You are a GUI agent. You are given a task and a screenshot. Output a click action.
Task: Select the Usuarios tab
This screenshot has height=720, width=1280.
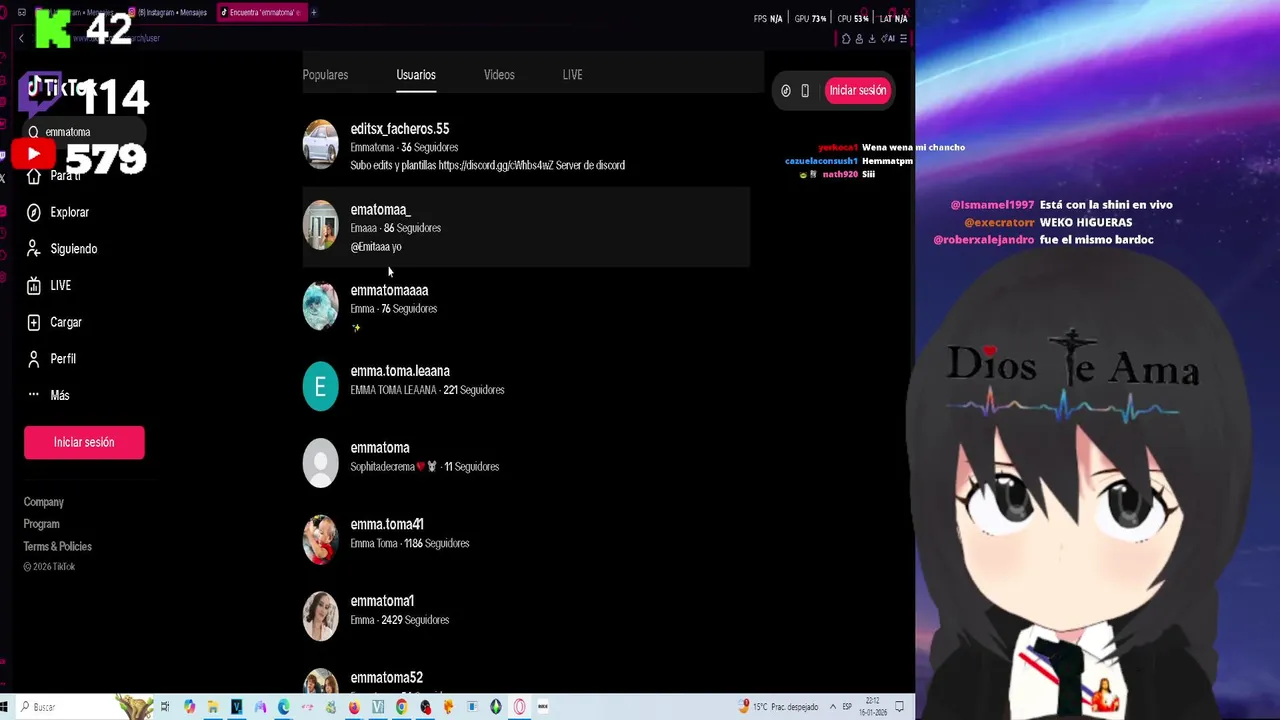click(x=416, y=75)
